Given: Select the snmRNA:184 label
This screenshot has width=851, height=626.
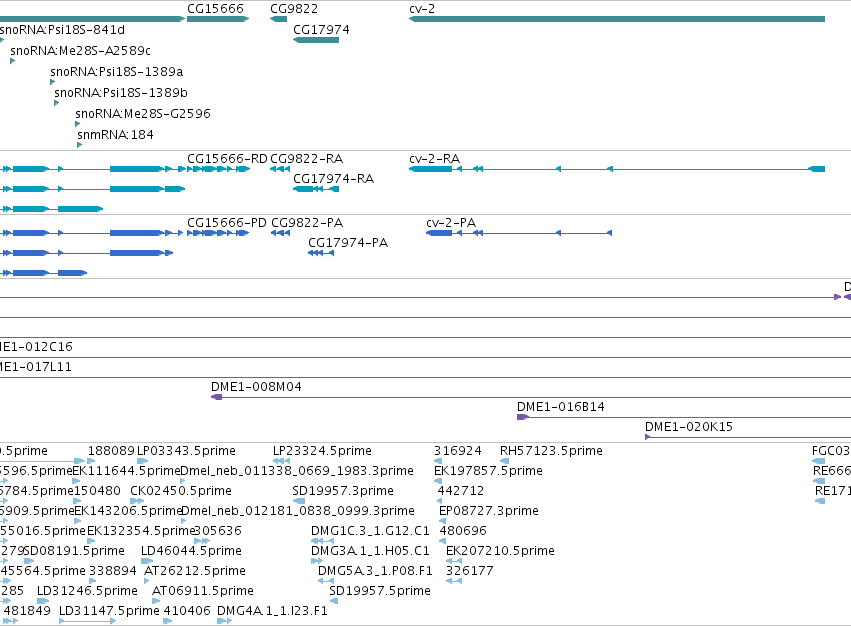Looking at the screenshot, I should [115, 135].
